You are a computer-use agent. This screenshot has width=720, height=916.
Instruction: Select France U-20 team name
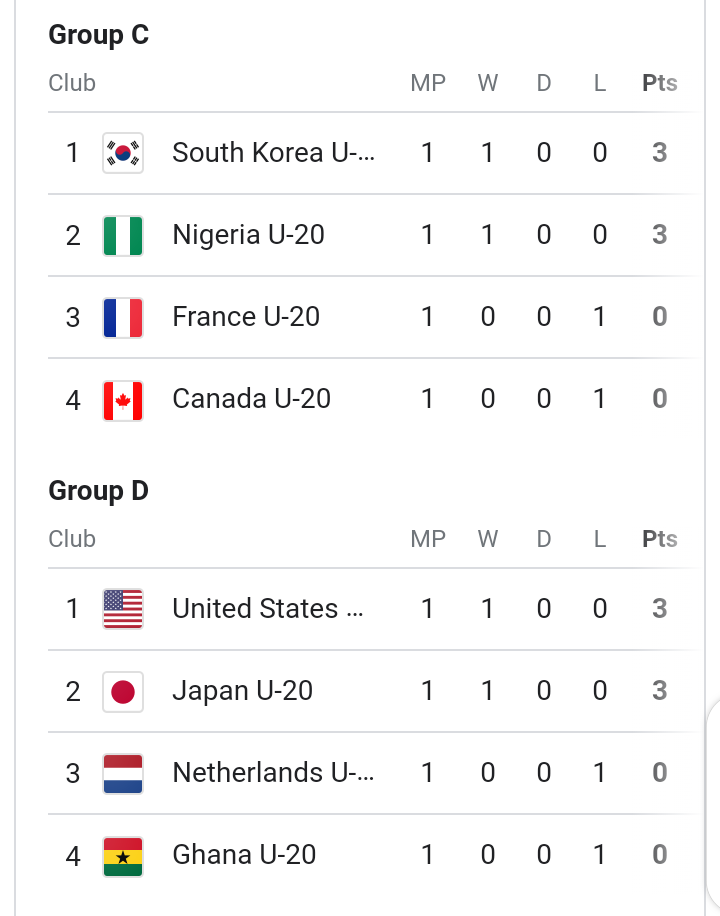(x=246, y=317)
